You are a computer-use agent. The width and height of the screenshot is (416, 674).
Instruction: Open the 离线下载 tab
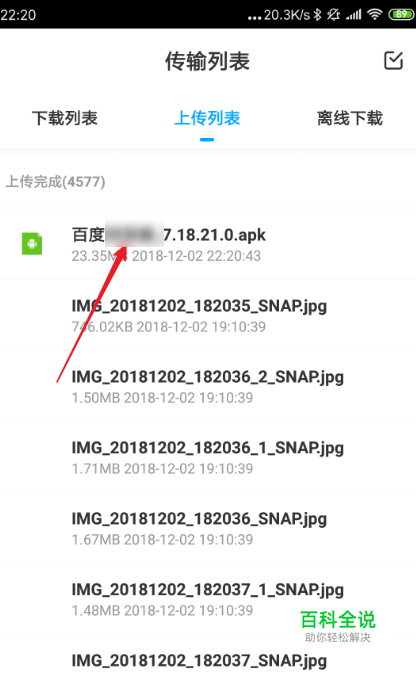pos(350,118)
